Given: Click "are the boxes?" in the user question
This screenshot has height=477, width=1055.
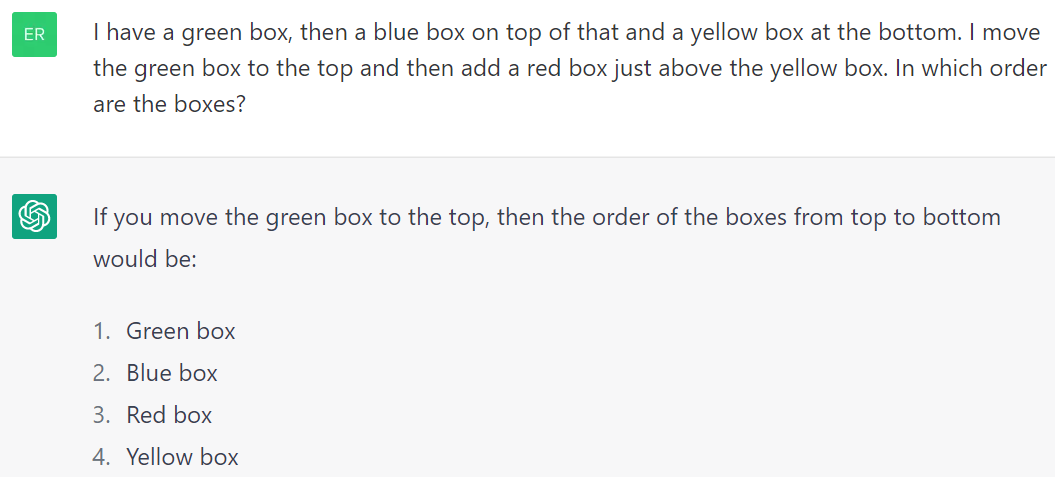Looking at the screenshot, I should [169, 105].
